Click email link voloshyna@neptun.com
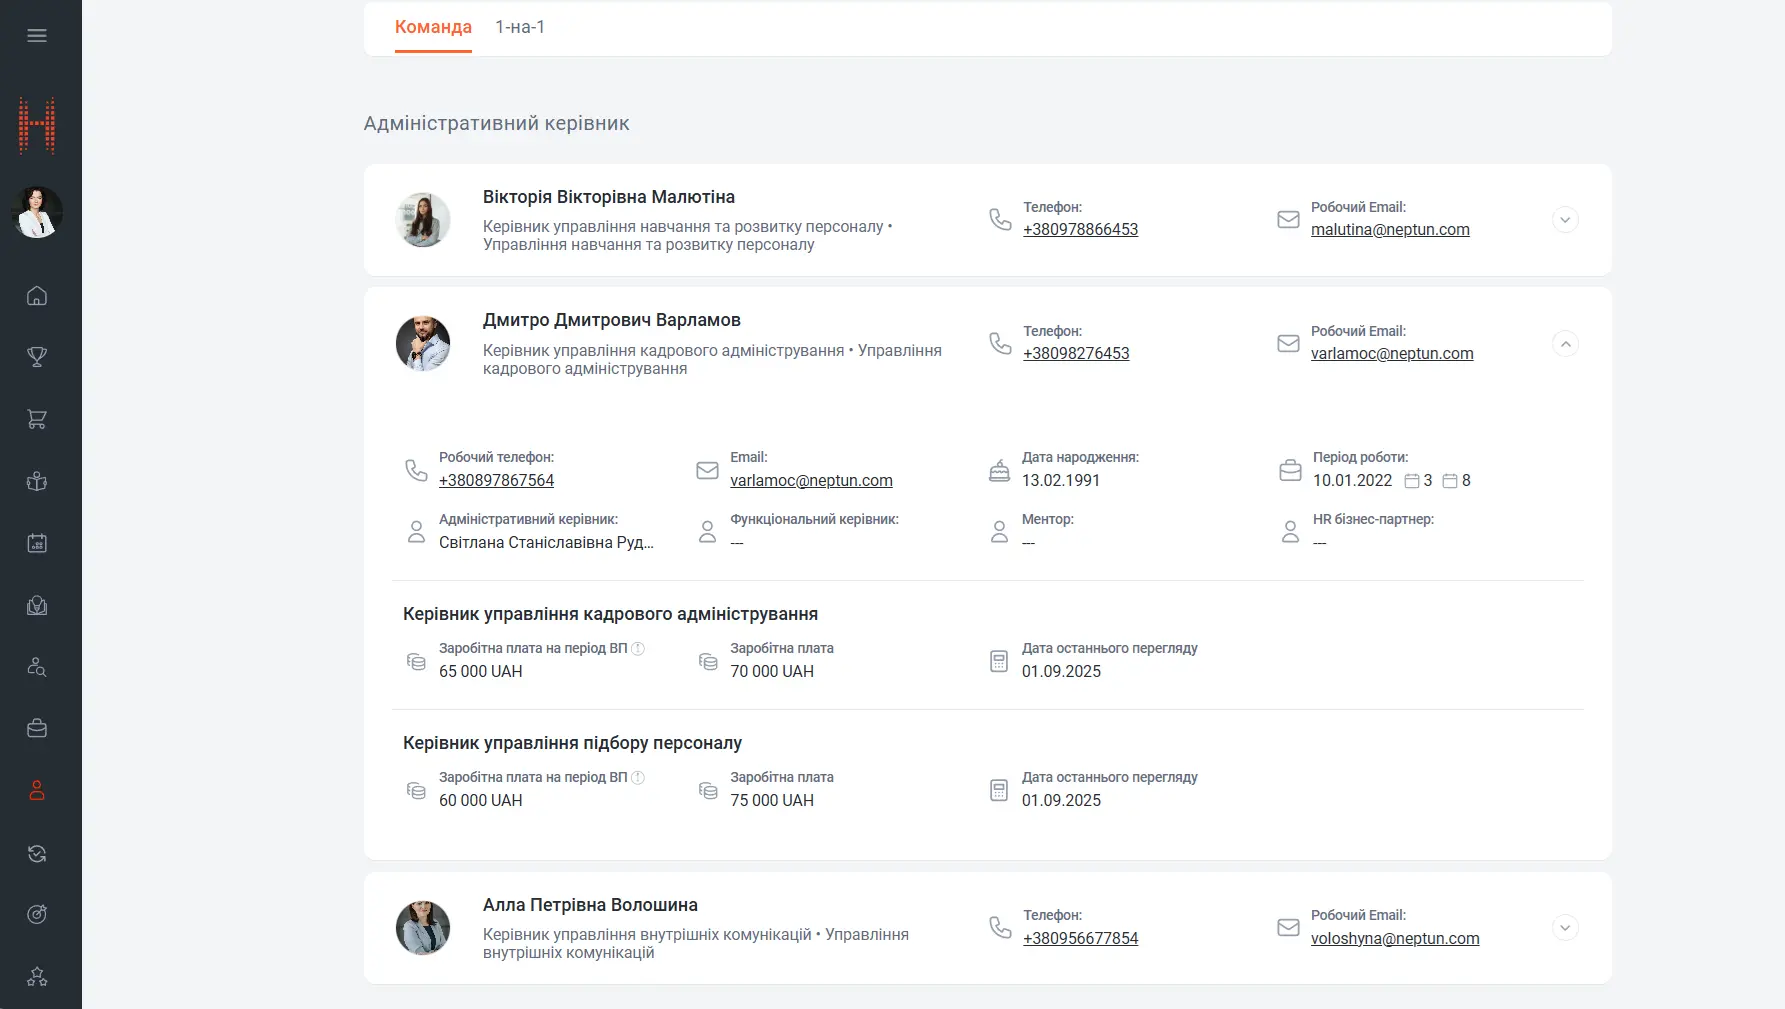 coord(1395,939)
